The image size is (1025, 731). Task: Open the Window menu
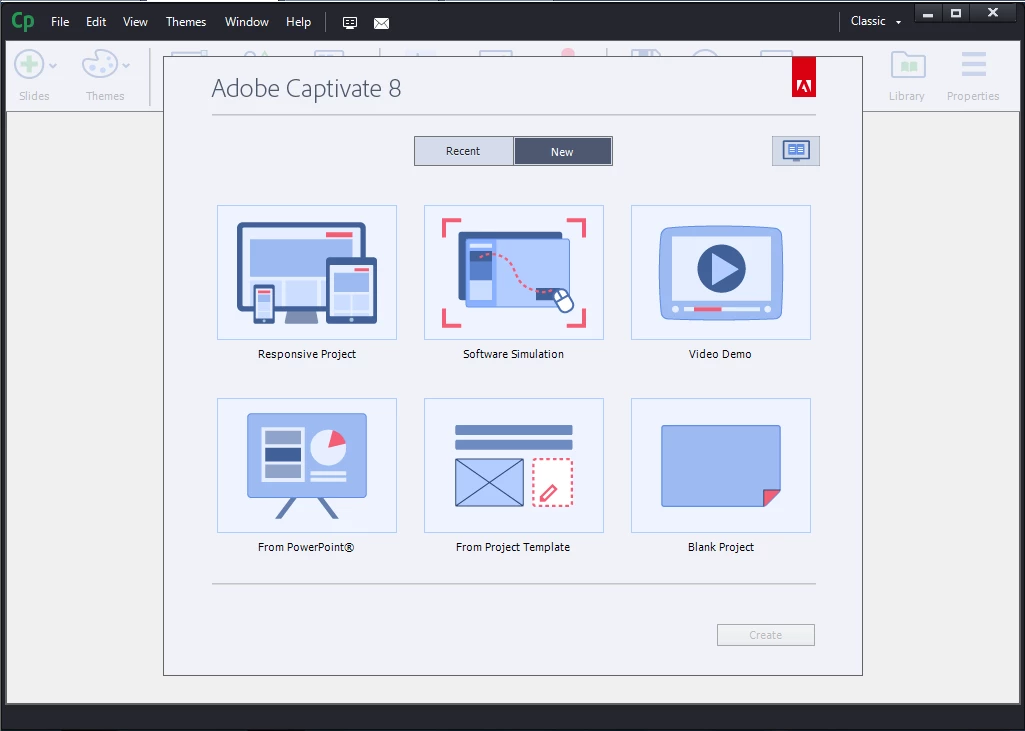click(246, 22)
